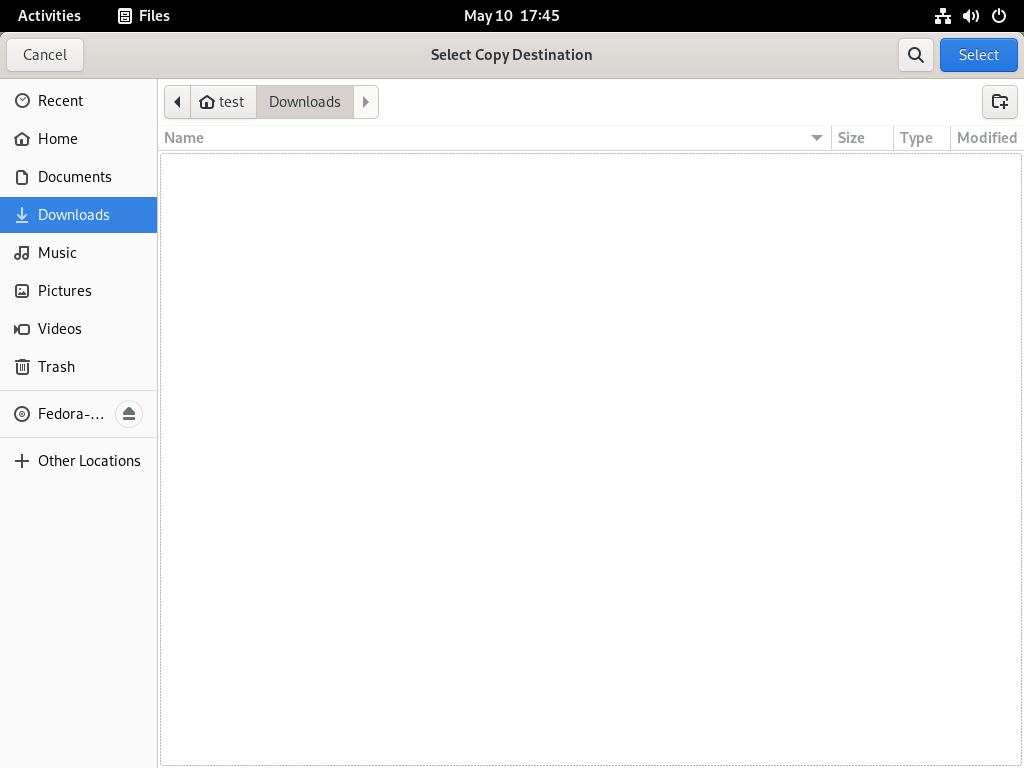This screenshot has width=1024, height=768.
Task: Open Videos in the sidebar
Action: click(78, 328)
